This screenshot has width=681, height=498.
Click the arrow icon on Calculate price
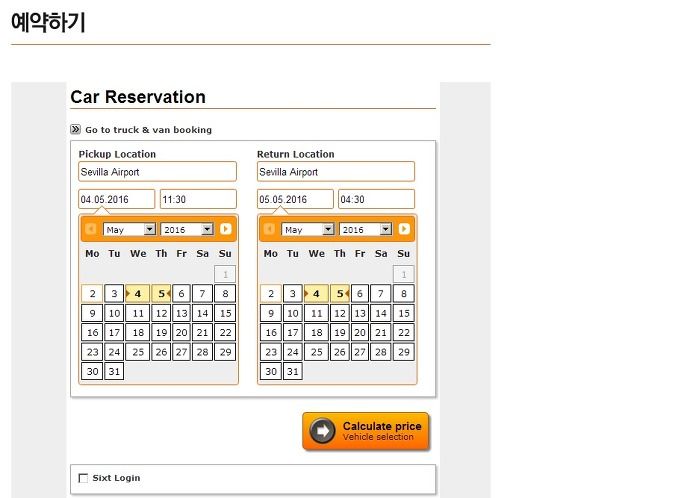coord(322,431)
